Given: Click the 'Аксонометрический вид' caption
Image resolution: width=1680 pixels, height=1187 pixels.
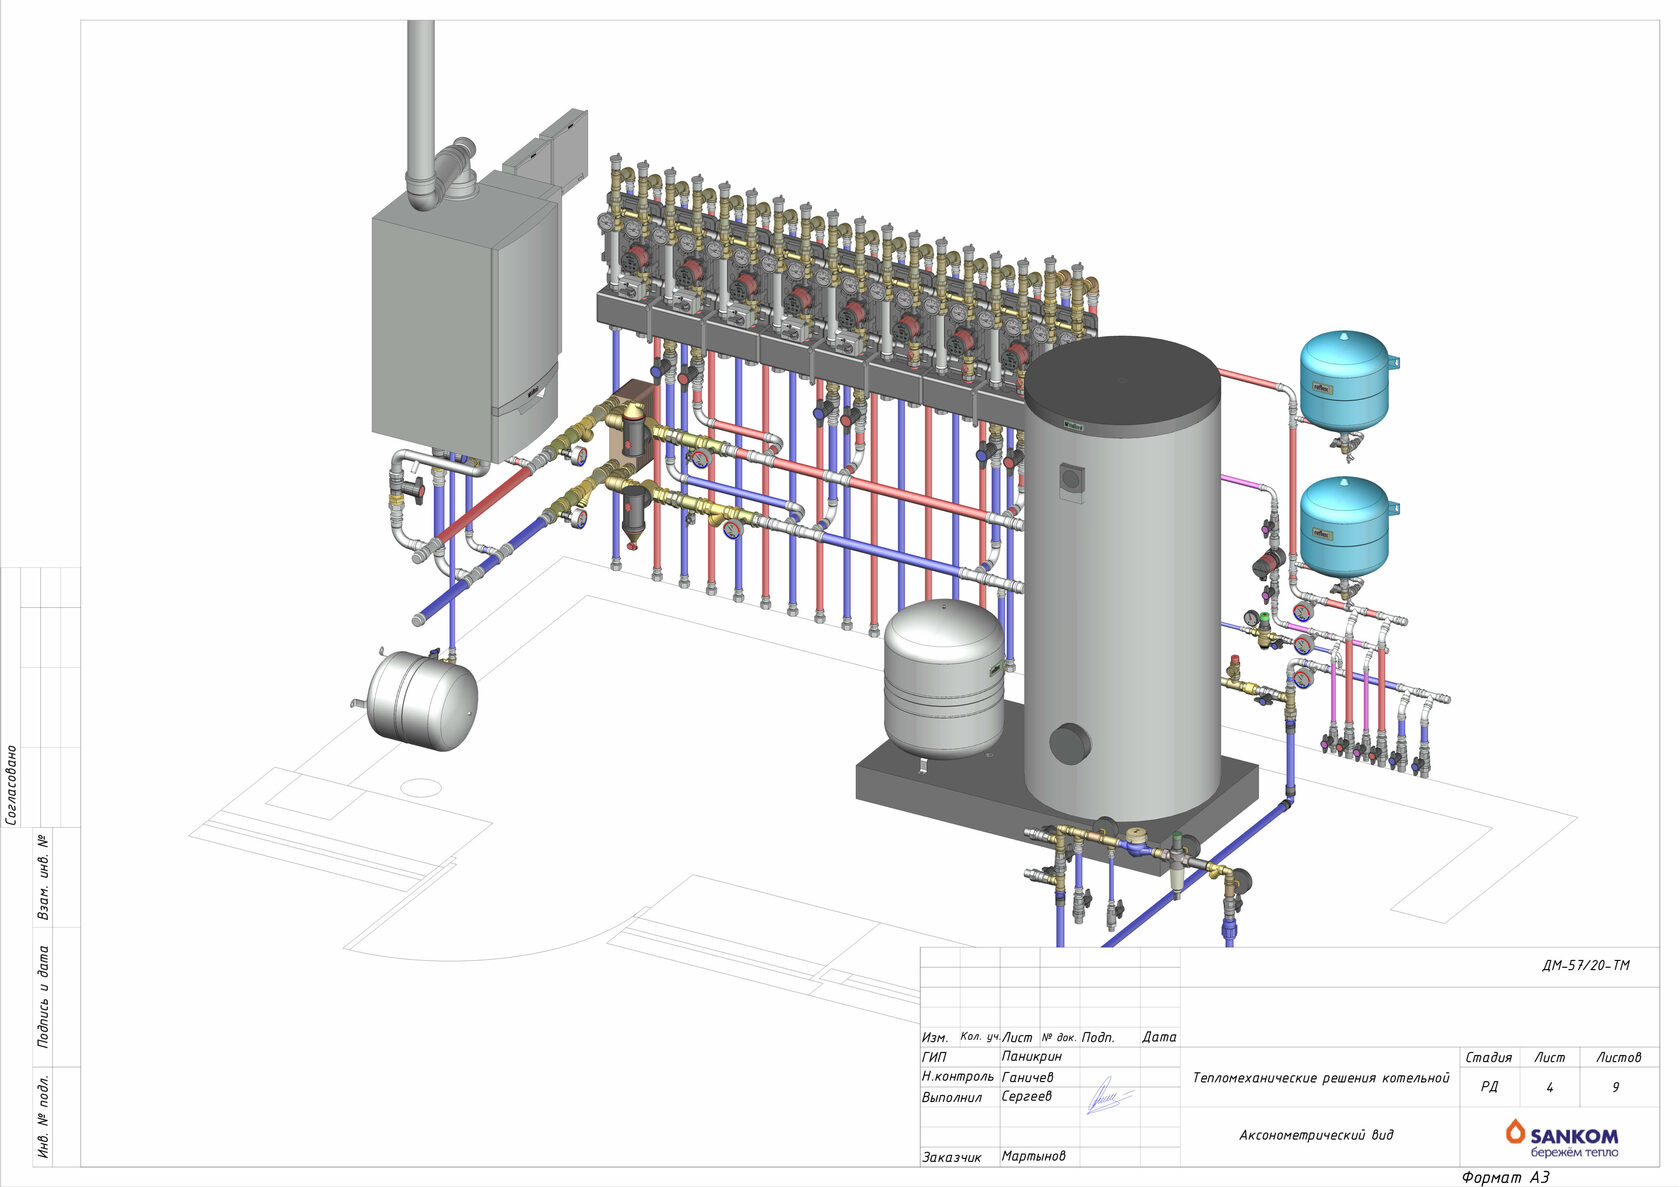Looking at the screenshot, I should click(1316, 1135).
